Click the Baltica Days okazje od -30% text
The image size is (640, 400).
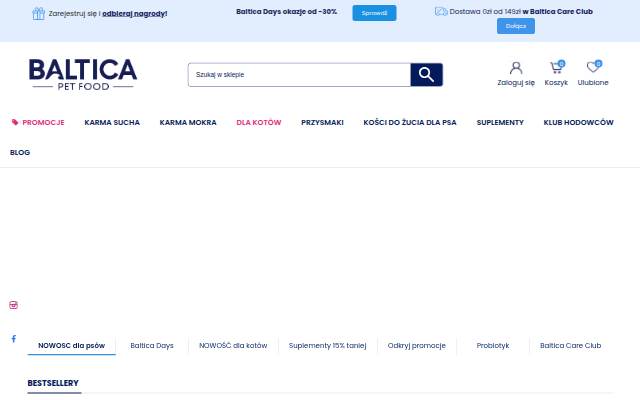coord(287,12)
